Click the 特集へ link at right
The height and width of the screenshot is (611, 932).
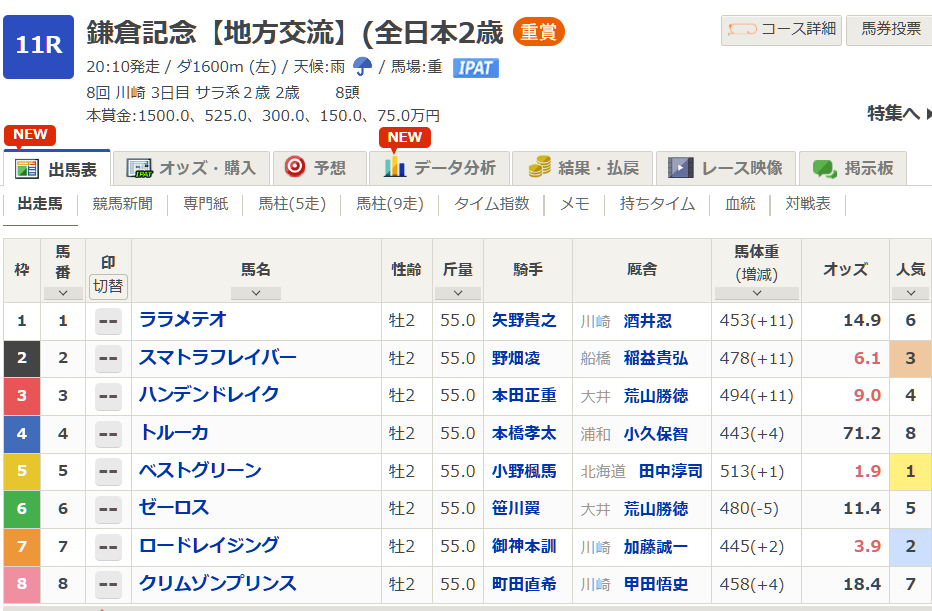tap(893, 113)
